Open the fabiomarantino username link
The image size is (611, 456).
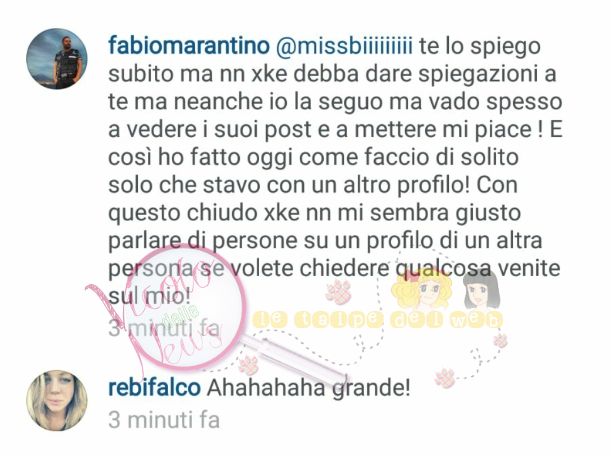tap(189, 46)
